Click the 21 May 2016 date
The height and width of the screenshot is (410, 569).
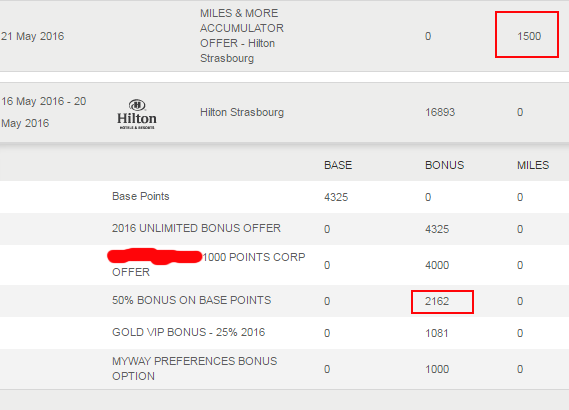tap(32, 36)
